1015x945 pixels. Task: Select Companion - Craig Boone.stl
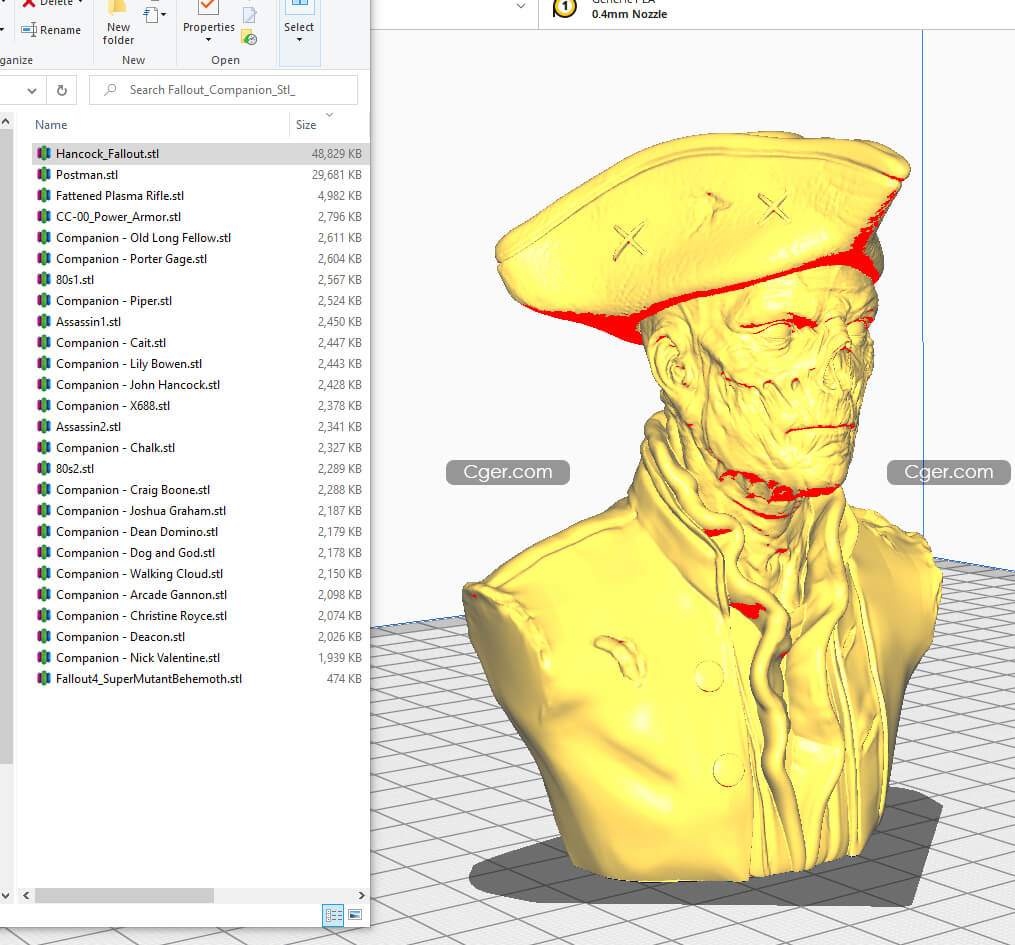[x=201, y=490]
